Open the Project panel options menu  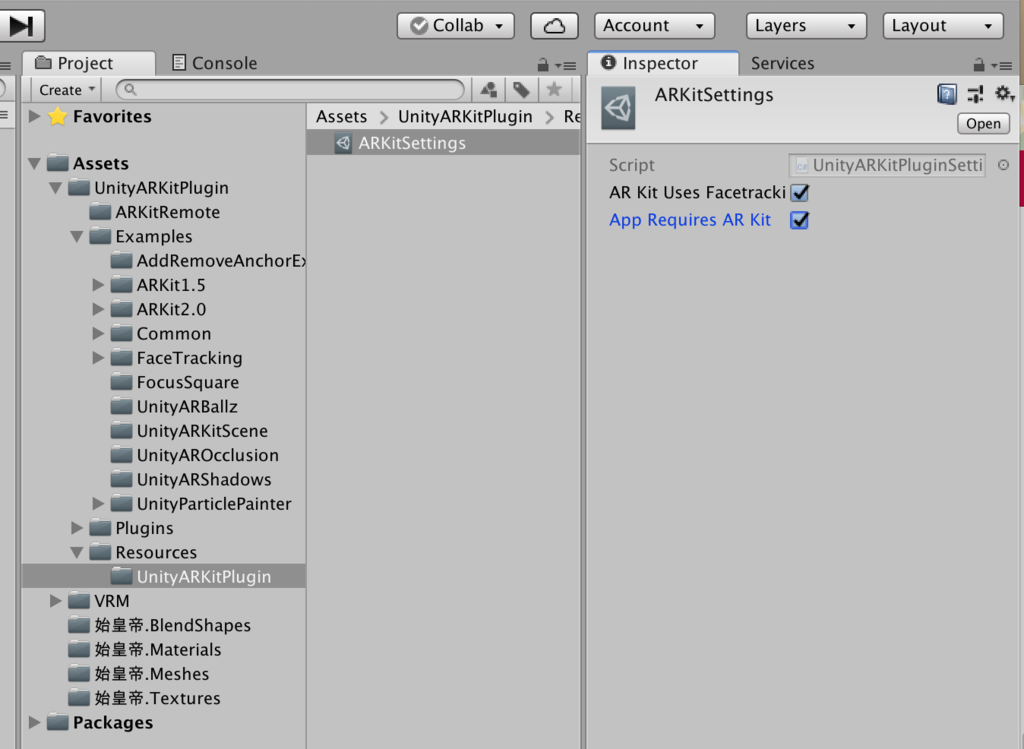pyautogui.click(x=566, y=65)
